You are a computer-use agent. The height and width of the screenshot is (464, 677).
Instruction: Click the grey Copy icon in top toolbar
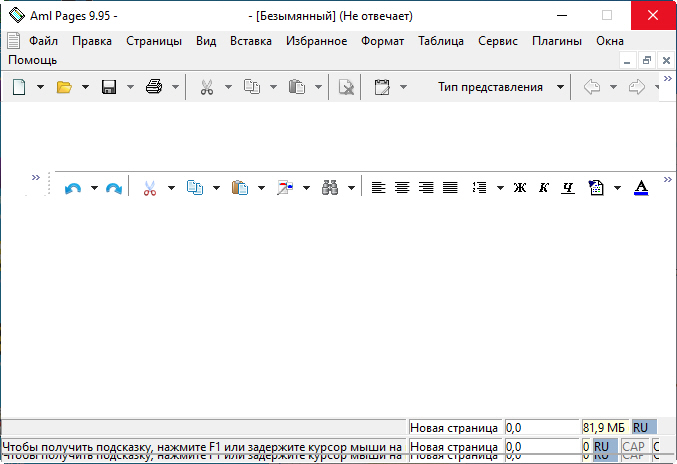coord(252,87)
